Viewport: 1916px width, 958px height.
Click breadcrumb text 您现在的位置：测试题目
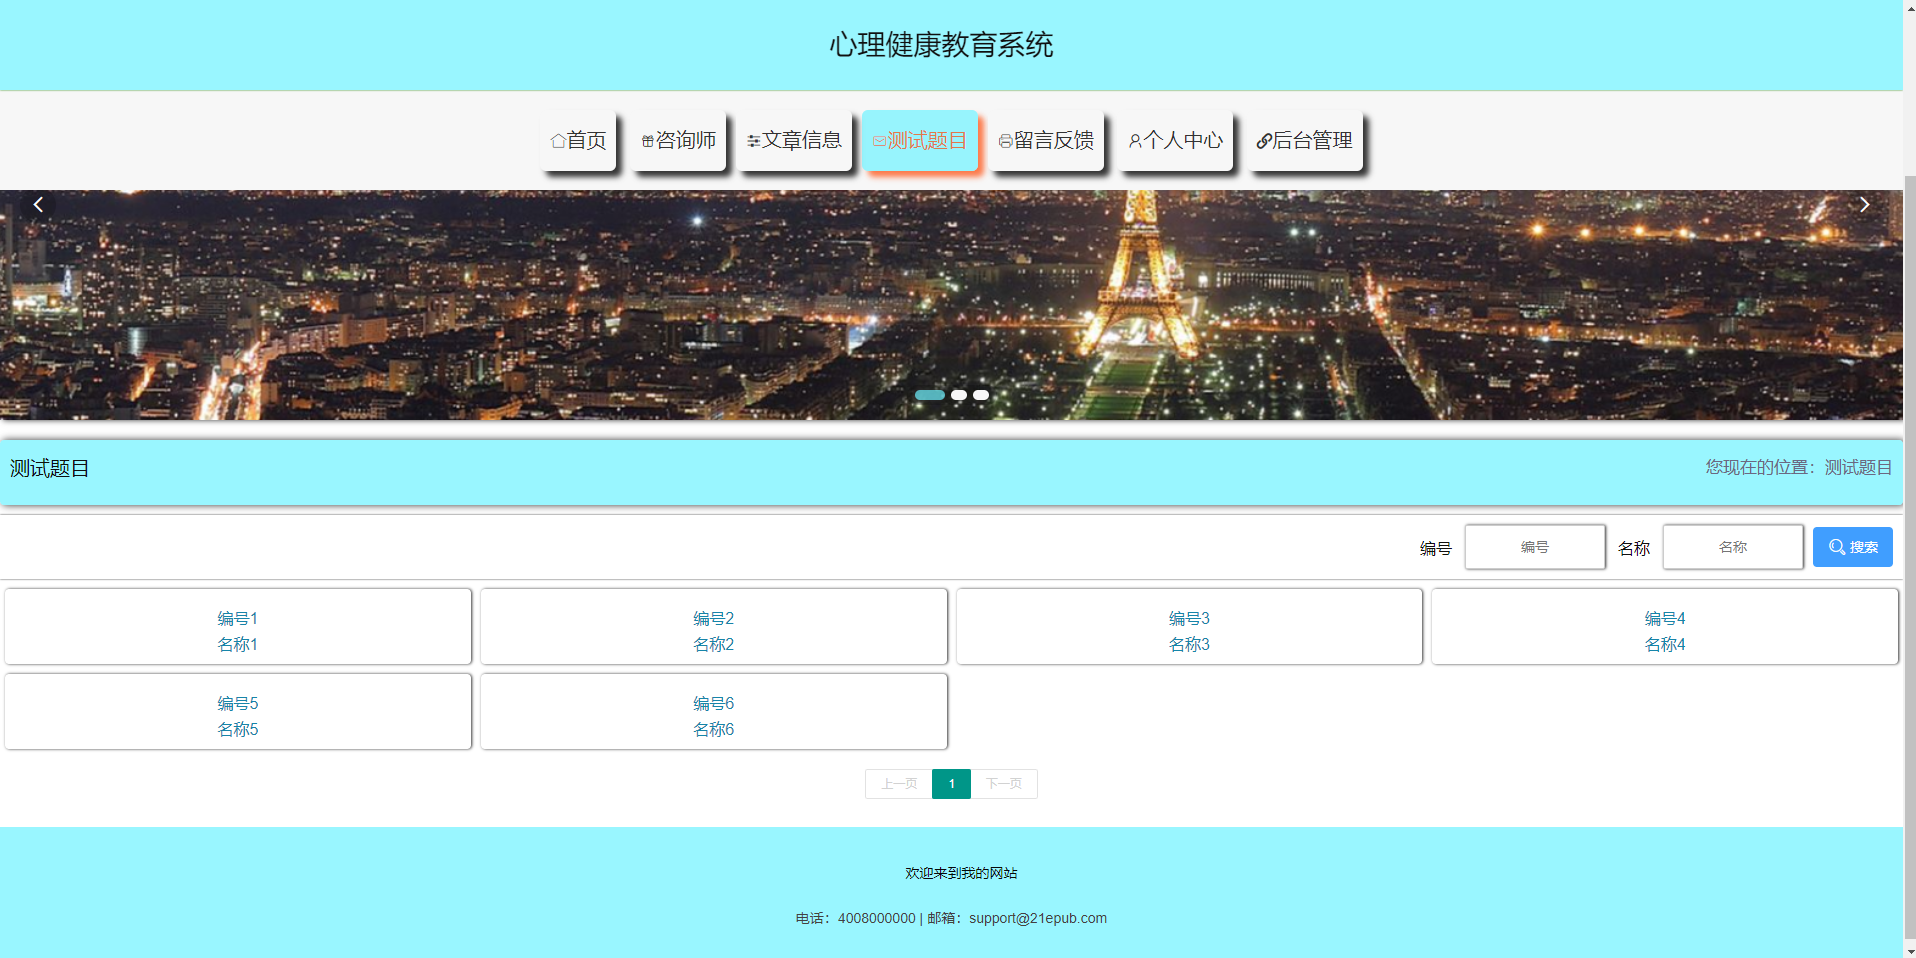[1799, 467]
